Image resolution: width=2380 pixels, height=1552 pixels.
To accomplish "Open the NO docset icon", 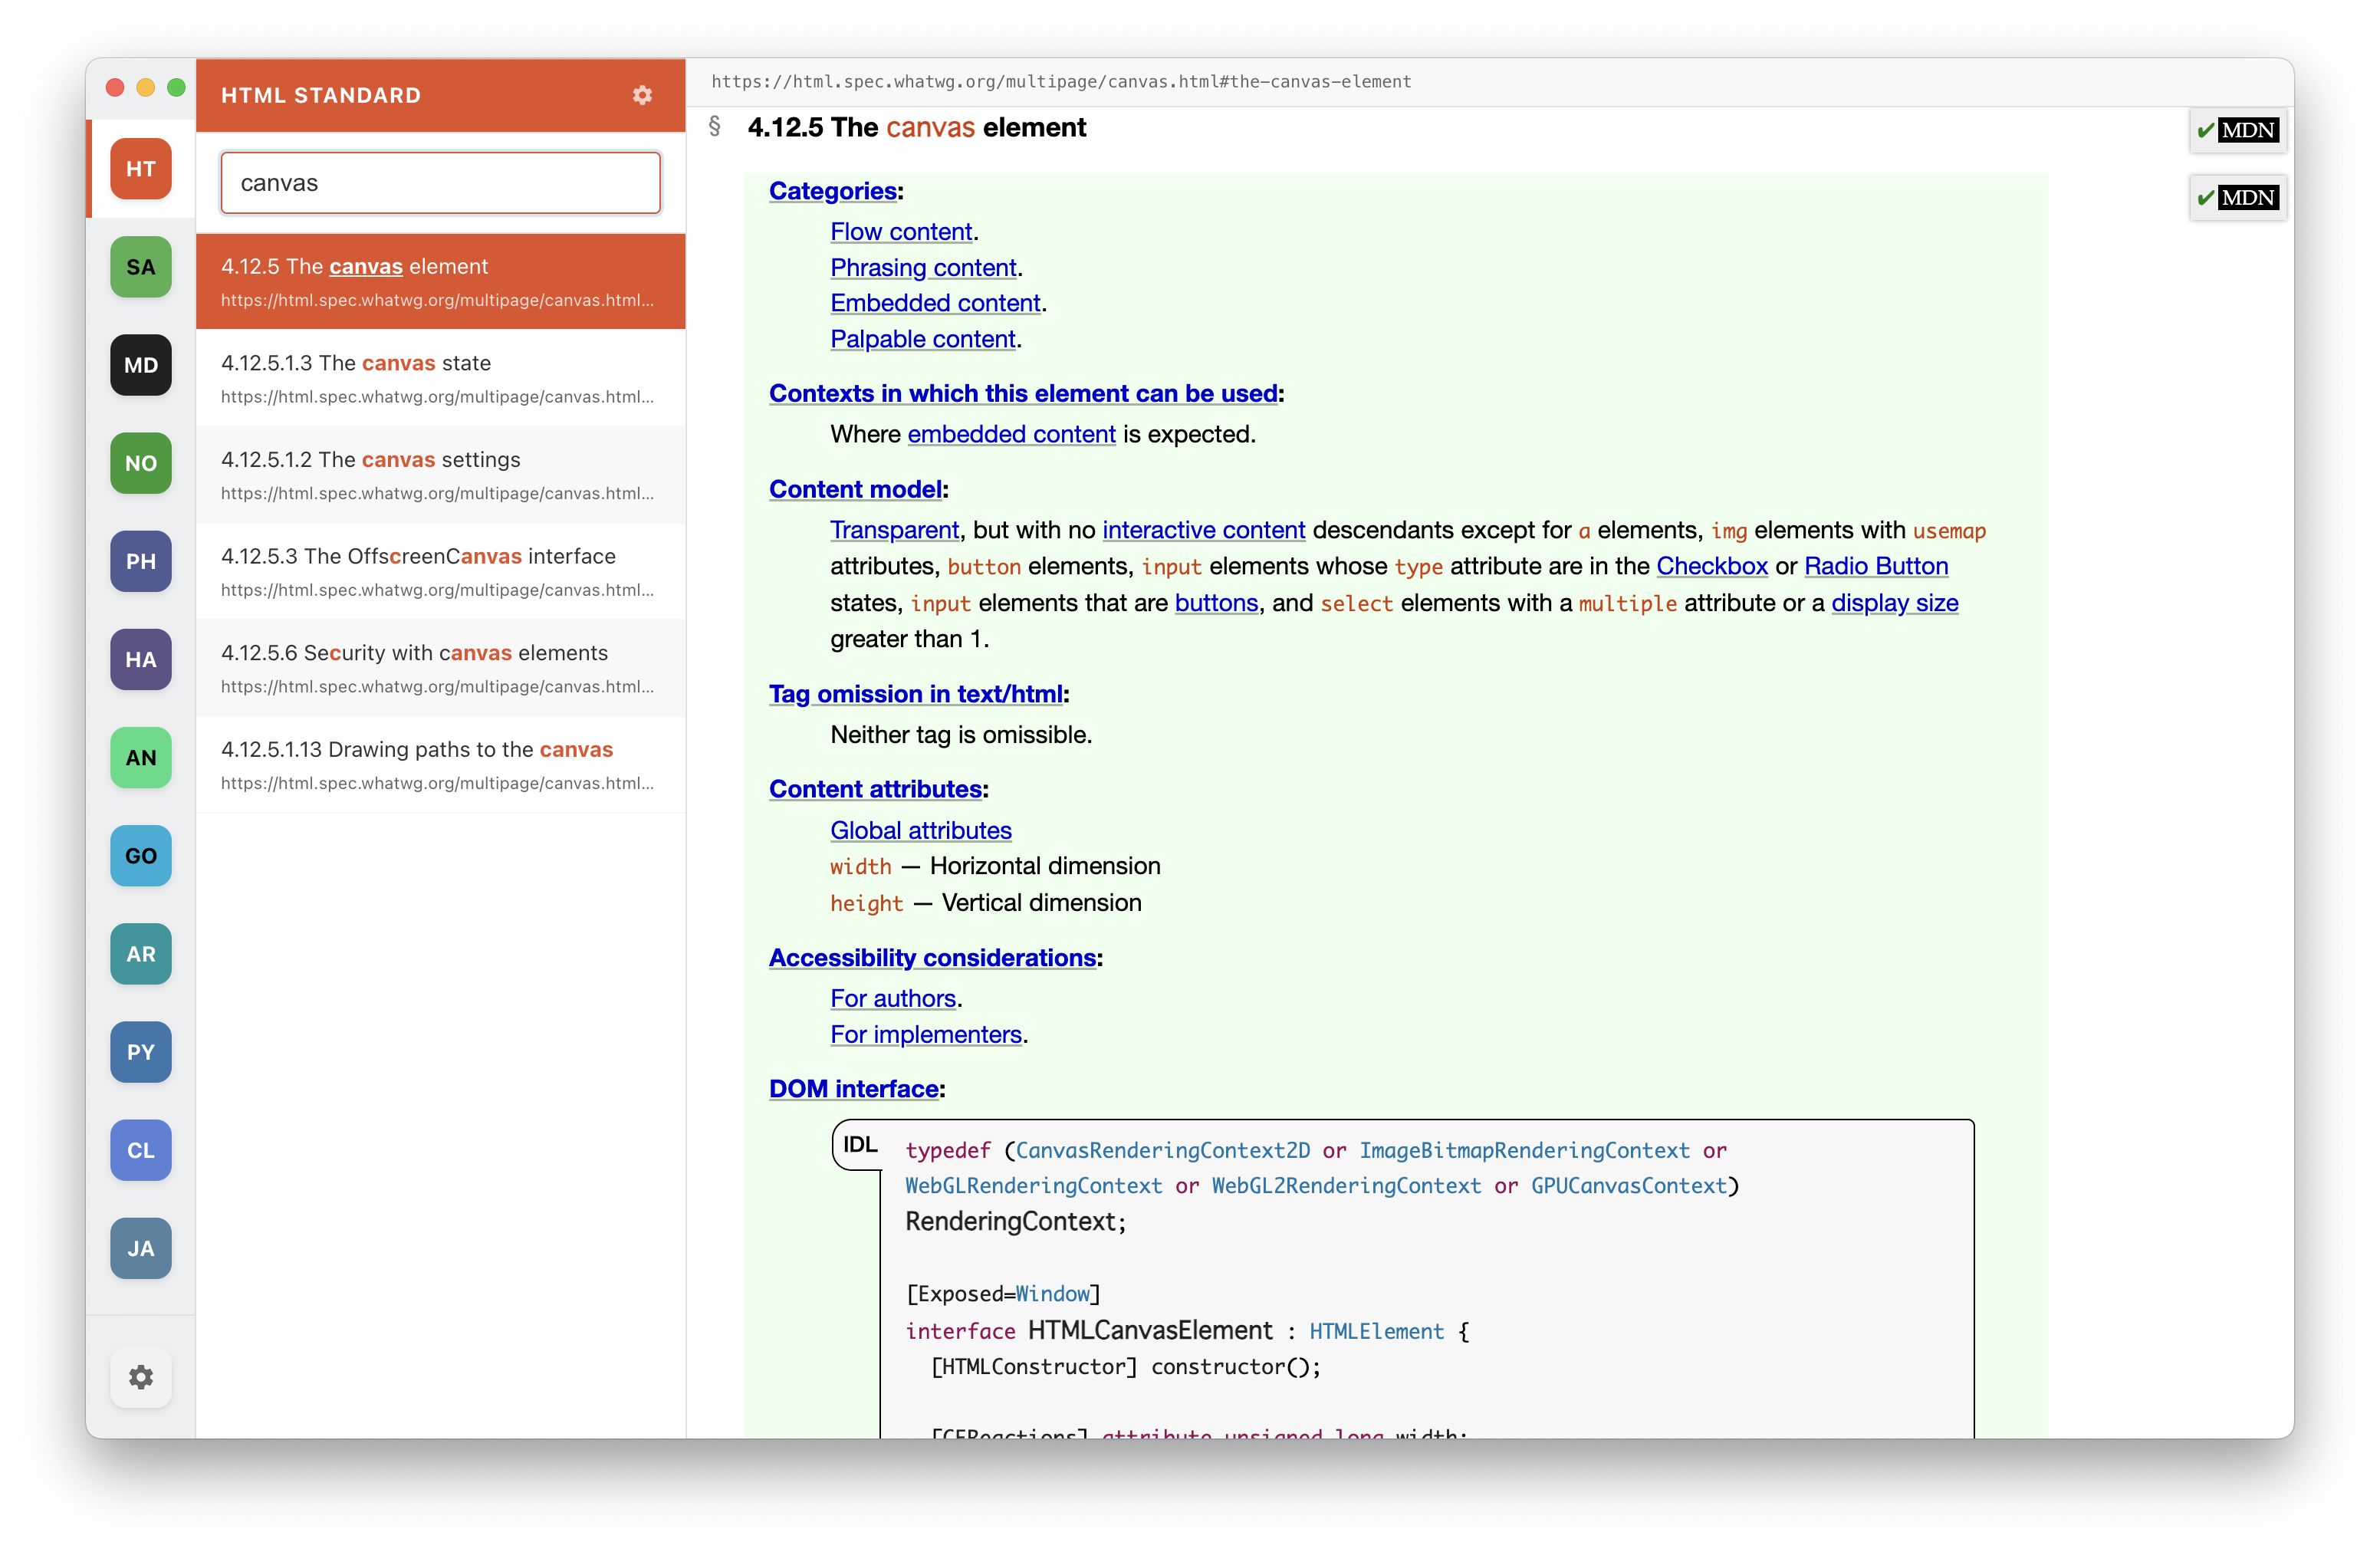I will (140, 463).
